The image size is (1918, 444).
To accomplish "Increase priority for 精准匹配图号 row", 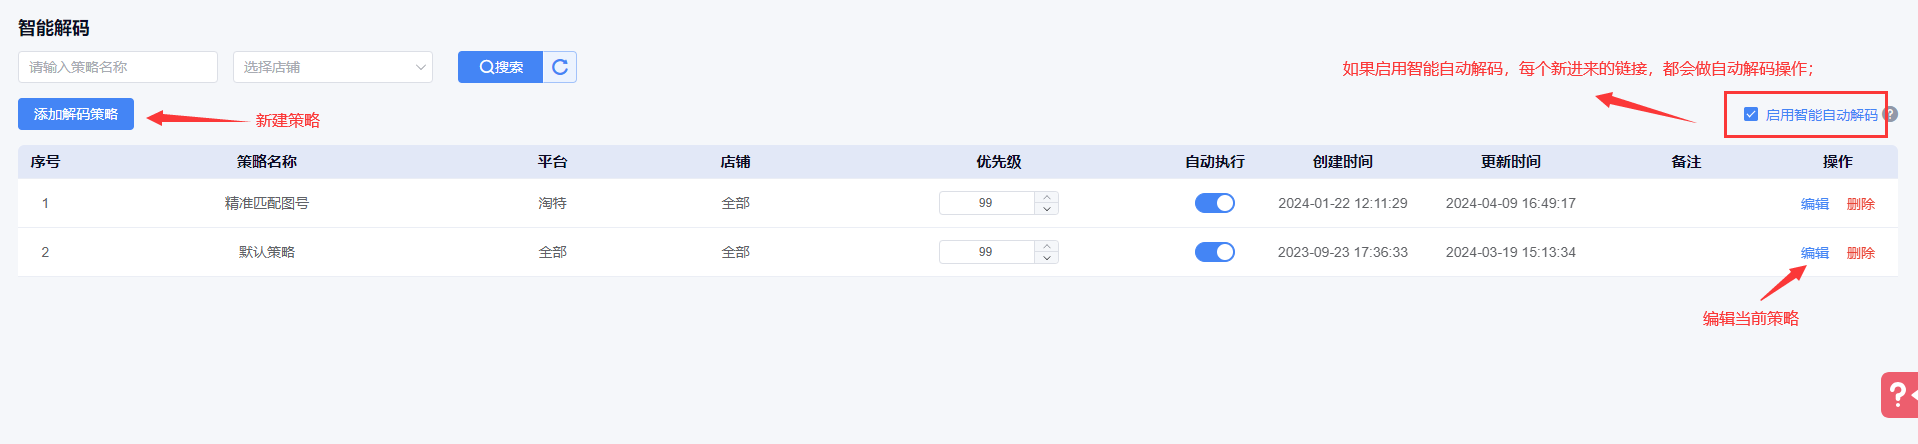I will click(1047, 197).
